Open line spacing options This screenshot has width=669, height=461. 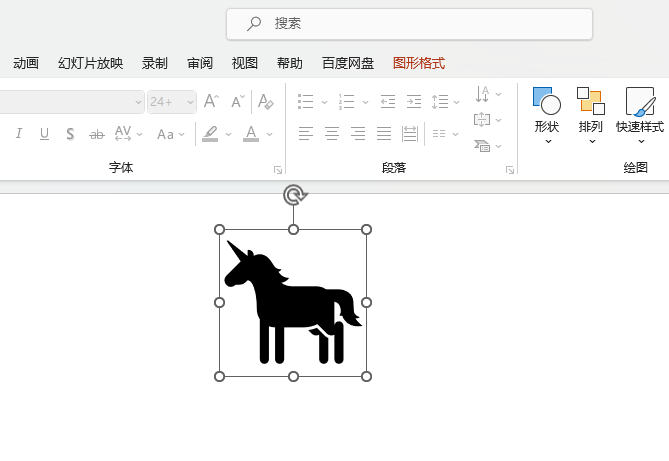(x=445, y=102)
